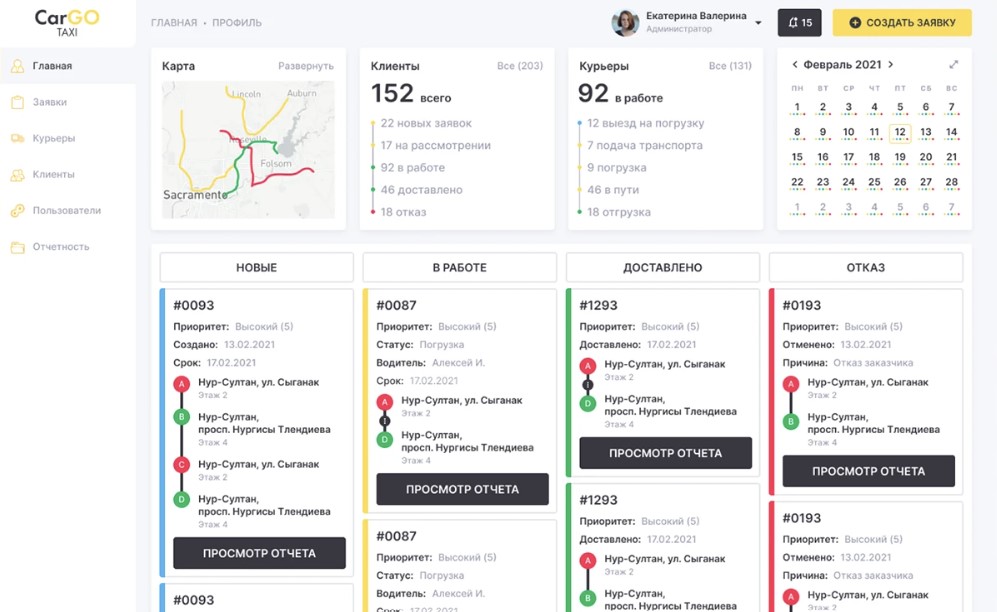The height and width of the screenshot is (612, 997).
Task: Go to the next month in the calendar
Action: [x=891, y=64]
